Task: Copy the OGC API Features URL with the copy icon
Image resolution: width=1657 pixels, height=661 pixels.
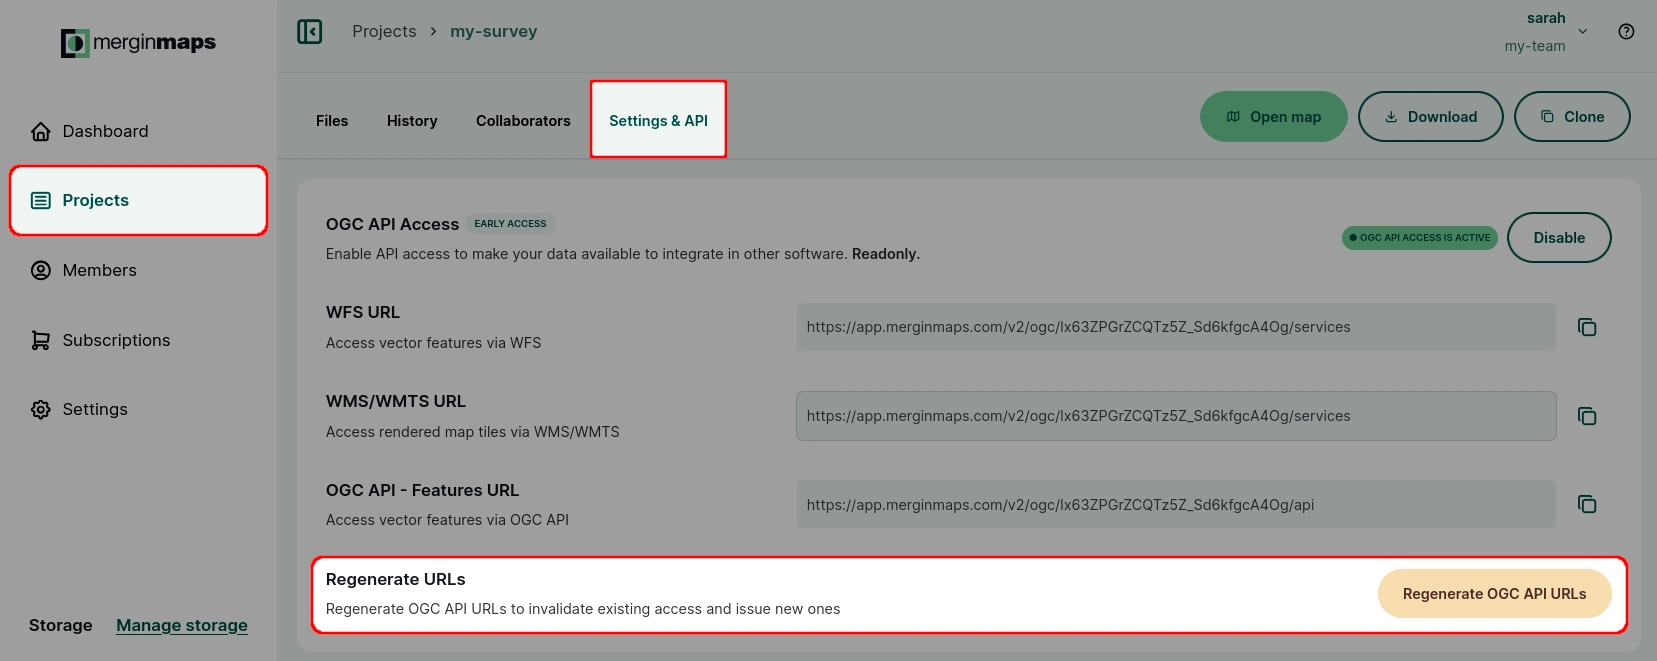Action: pyautogui.click(x=1587, y=504)
